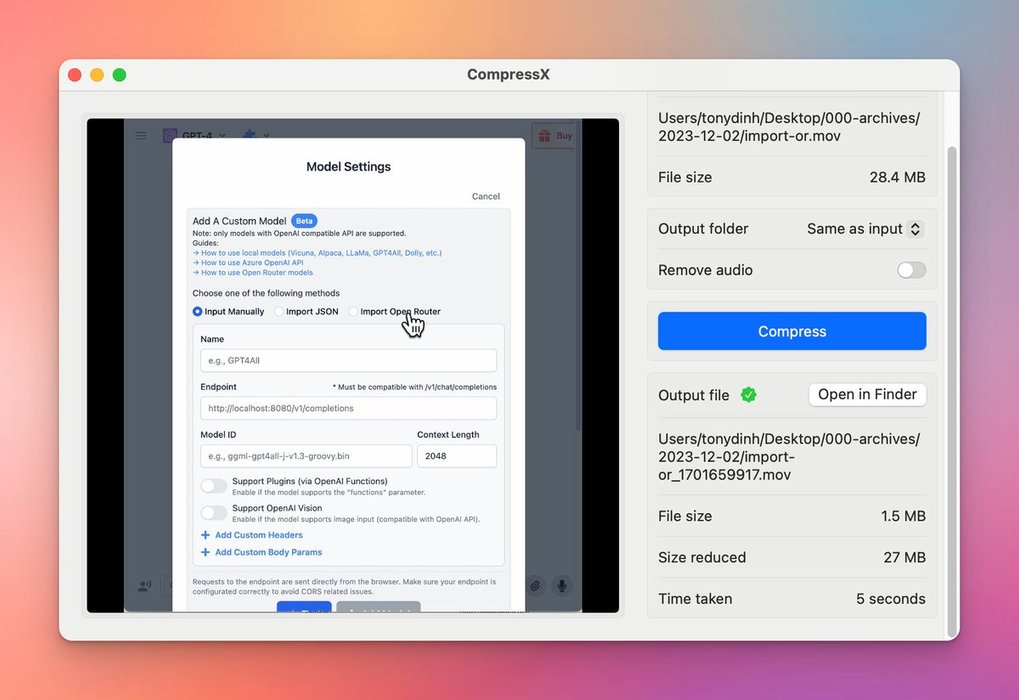Click the 'CompressX' window title
This screenshot has width=1019, height=700.
point(508,75)
